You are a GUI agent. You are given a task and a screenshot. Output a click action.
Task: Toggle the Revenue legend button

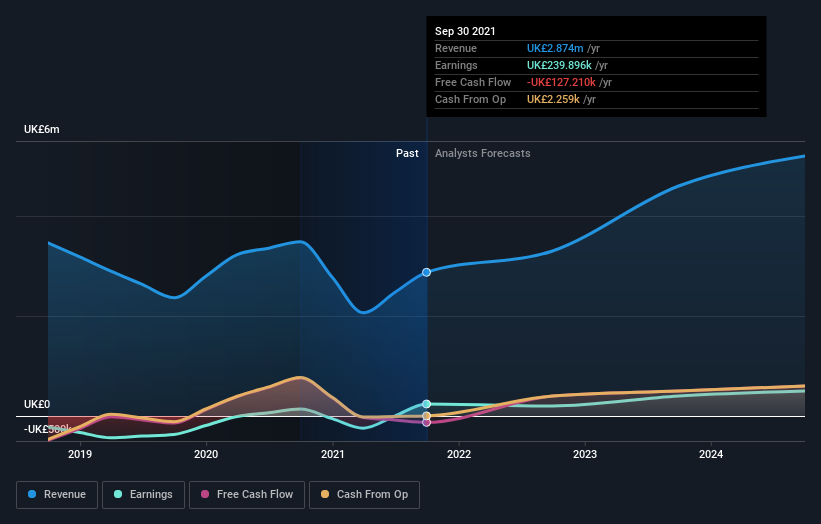[x=57, y=495]
